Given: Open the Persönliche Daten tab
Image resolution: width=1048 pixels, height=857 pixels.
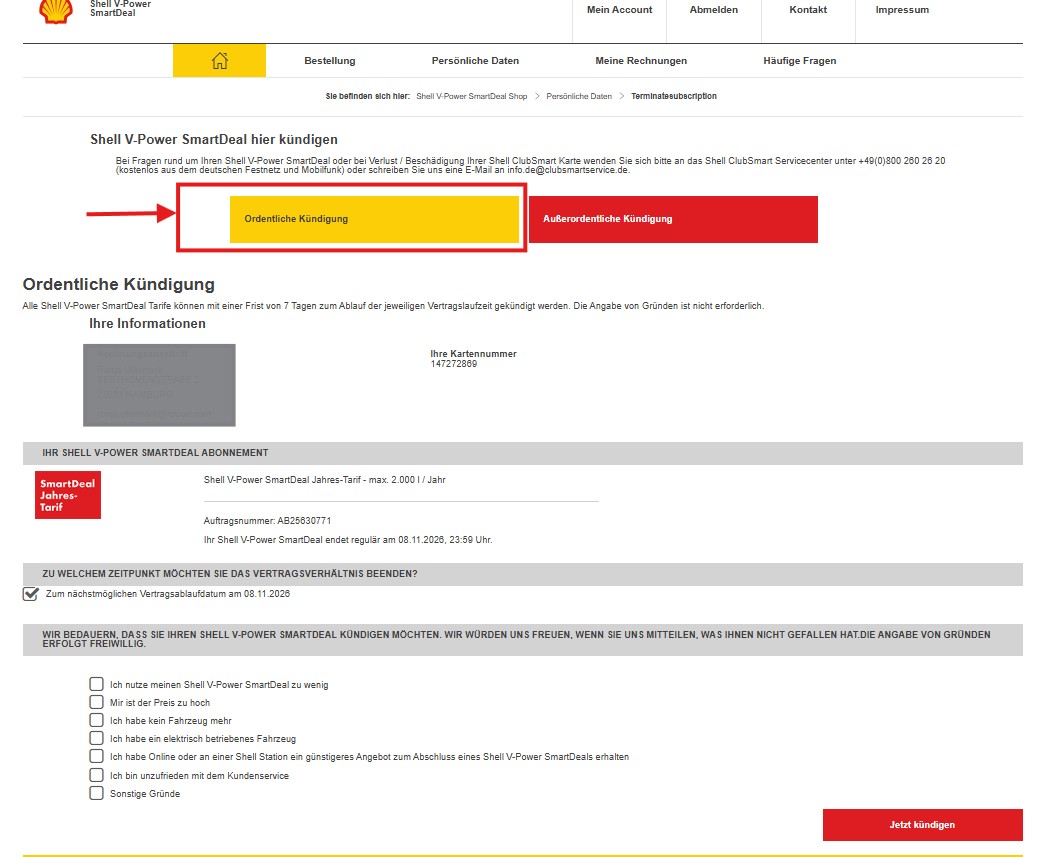Looking at the screenshot, I should tap(475, 61).
